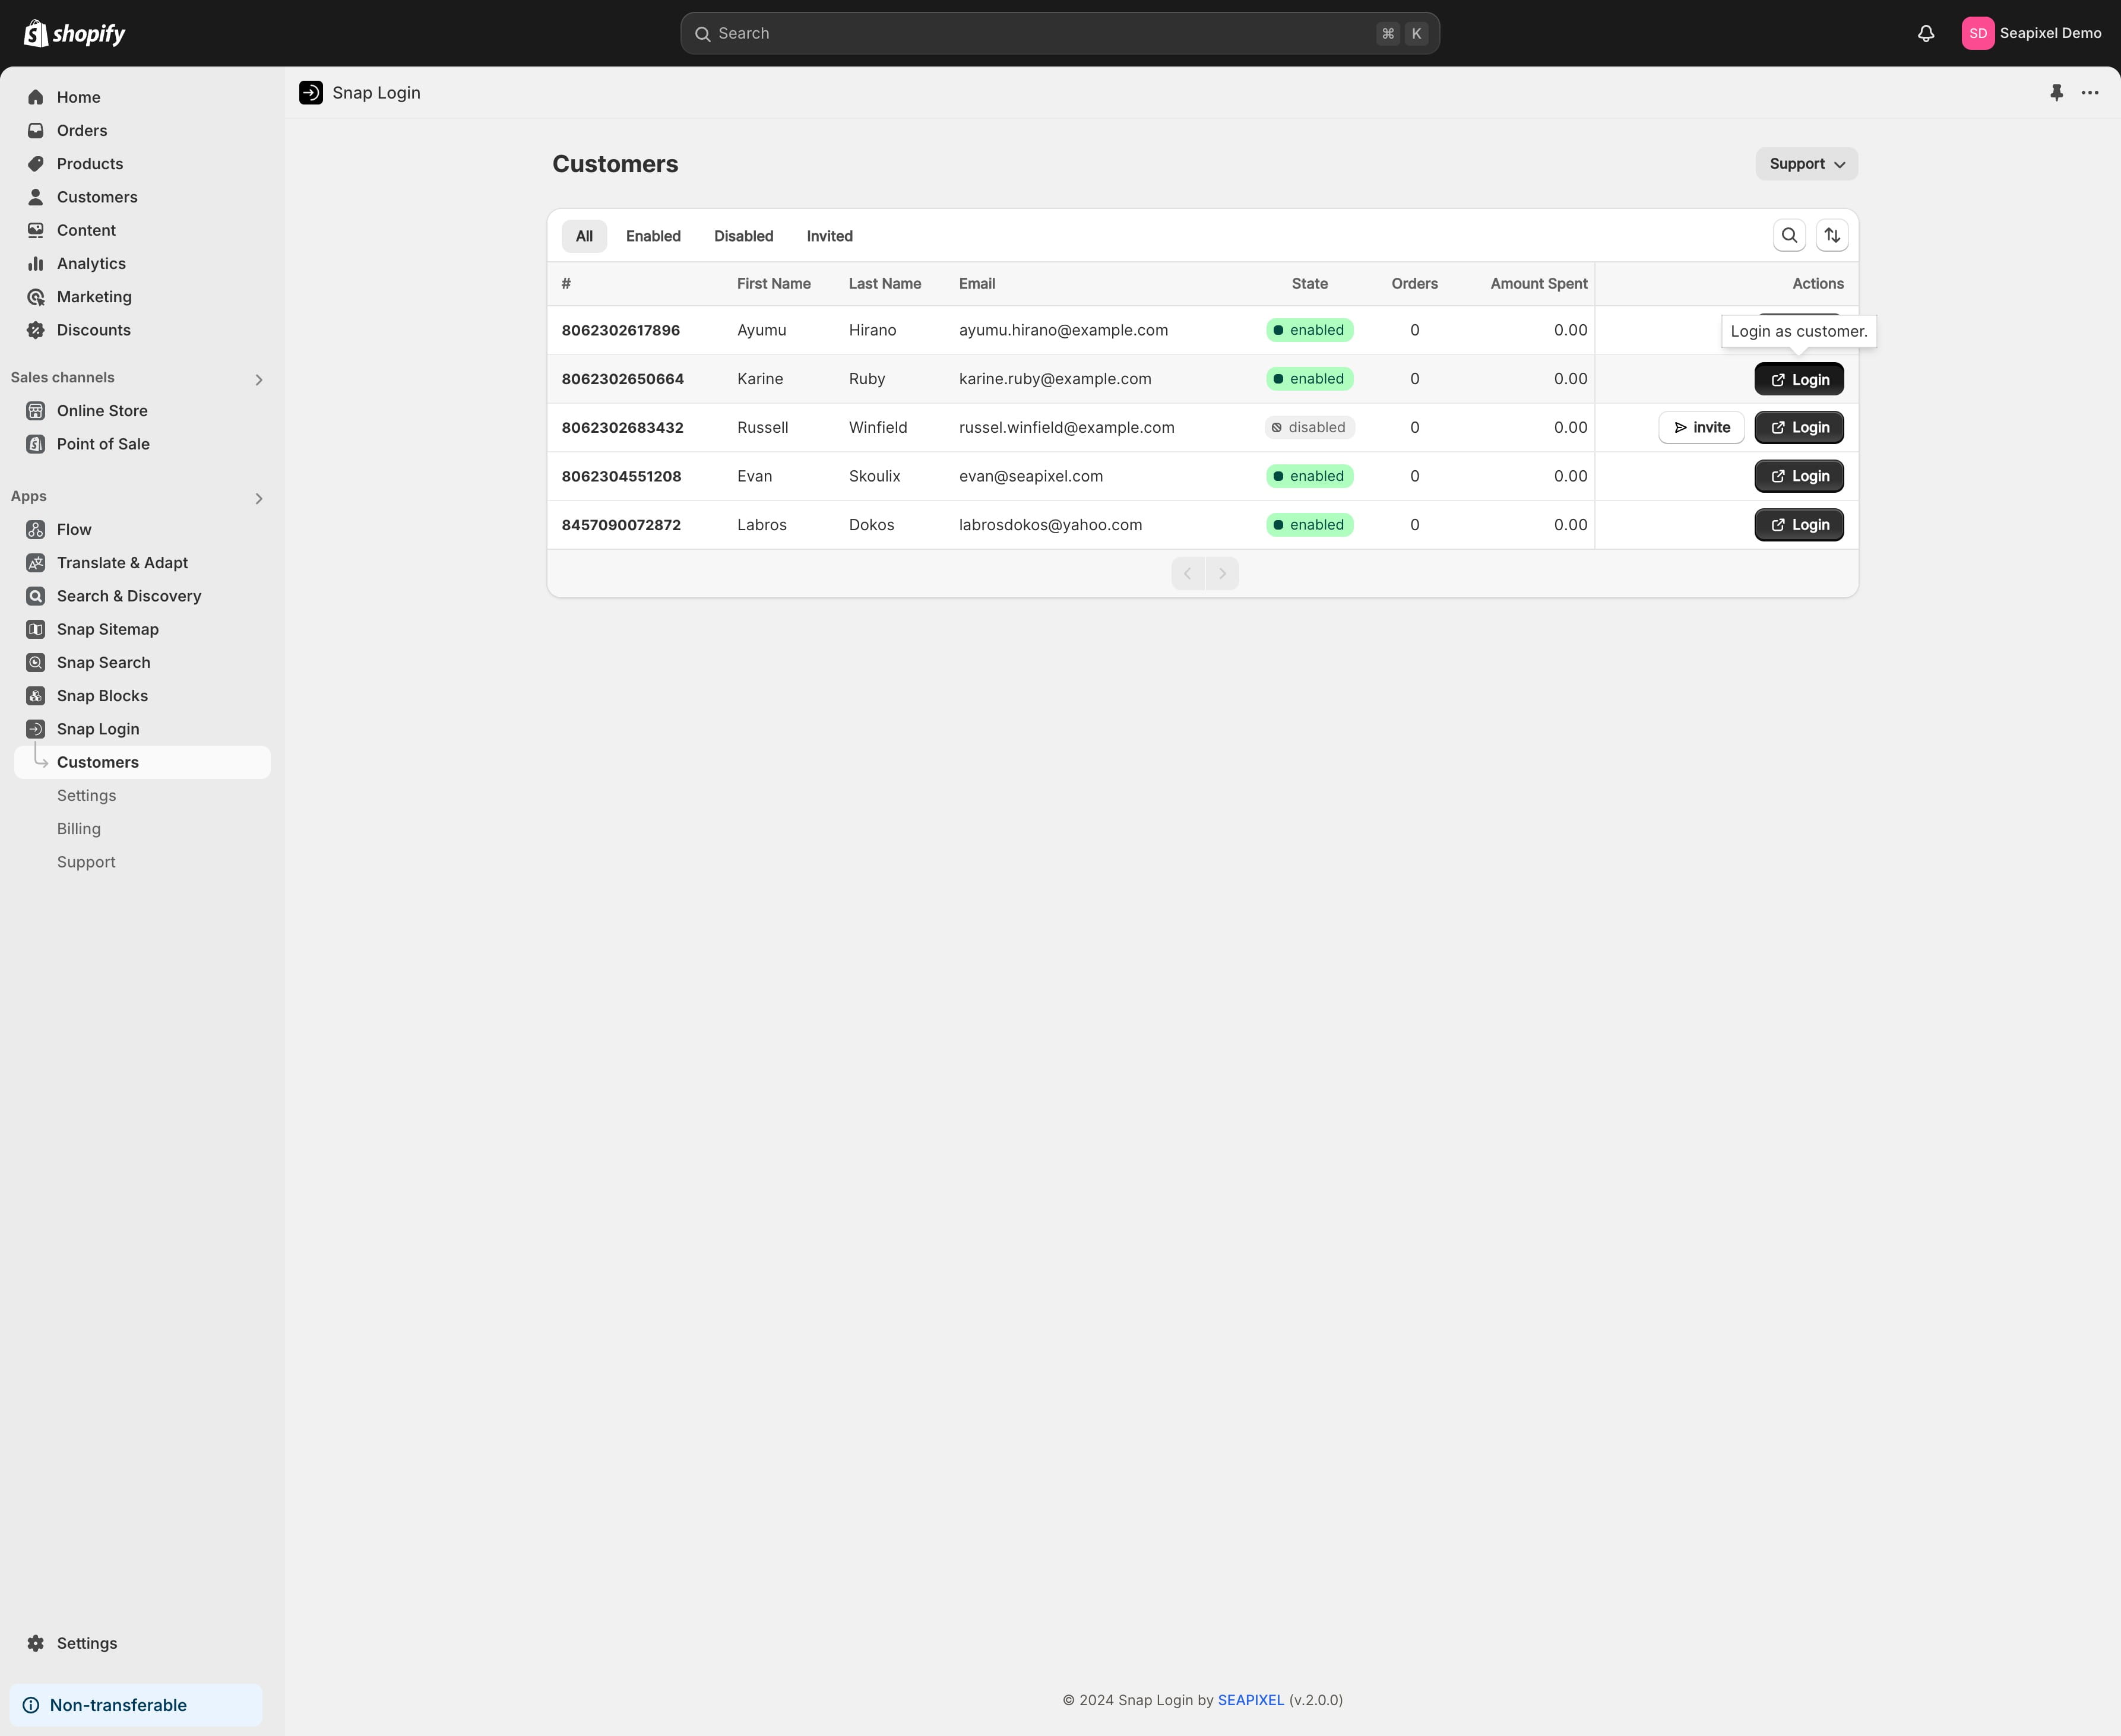The image size is (2121, 1736).
Task: Switch to the Disabled filter tab
Action: (742, 236)
